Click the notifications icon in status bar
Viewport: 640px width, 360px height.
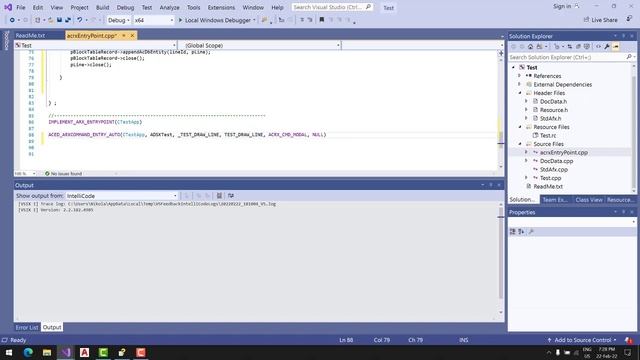(x=629, y=340)
